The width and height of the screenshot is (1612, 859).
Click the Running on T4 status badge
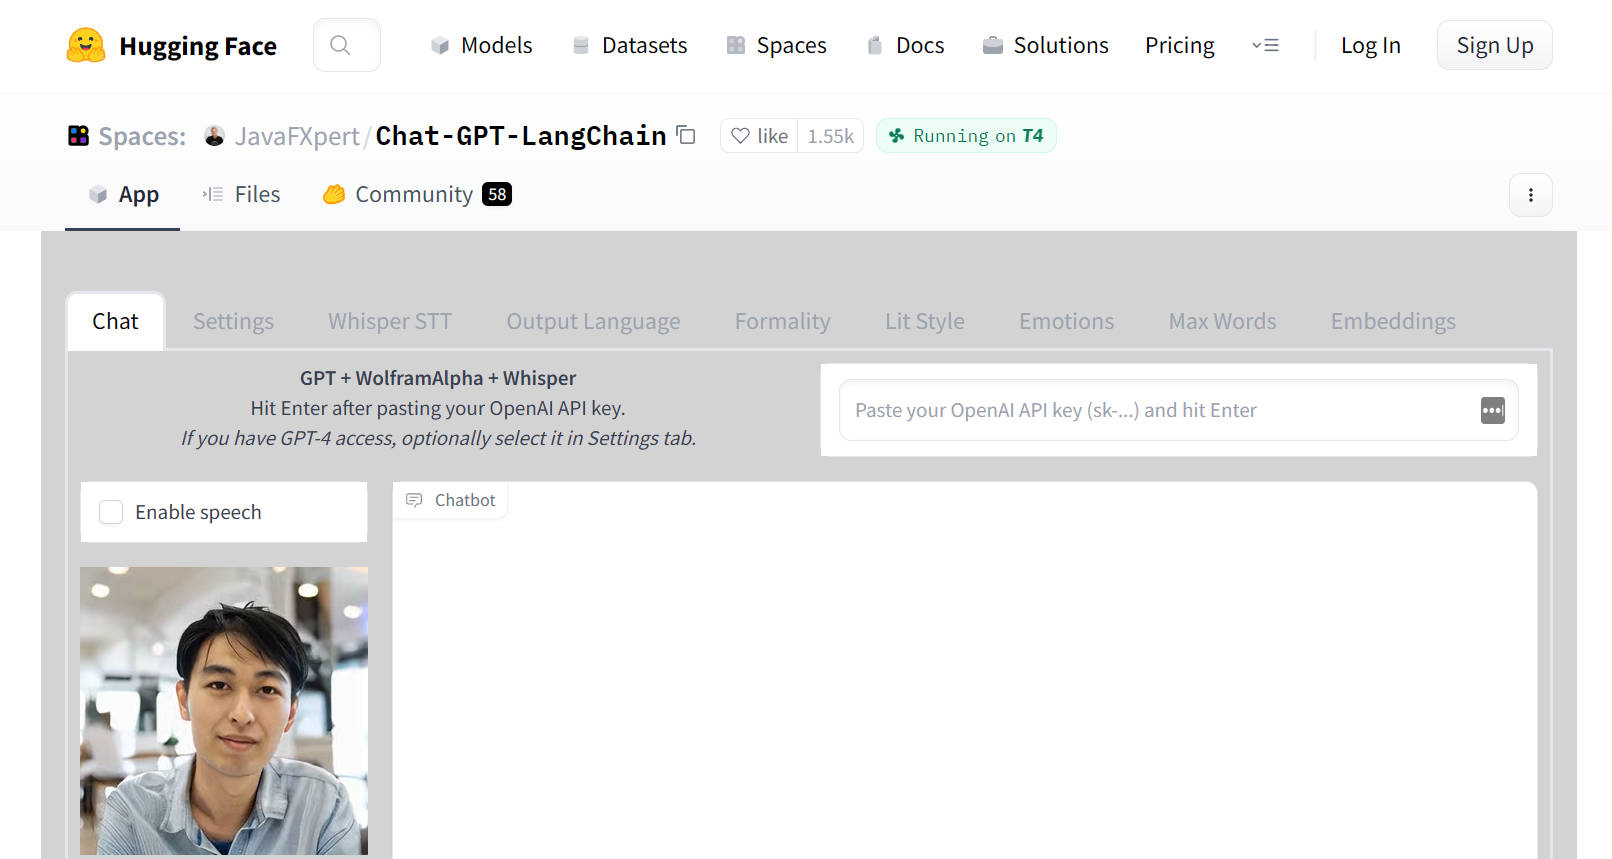[x=966, y=136]
